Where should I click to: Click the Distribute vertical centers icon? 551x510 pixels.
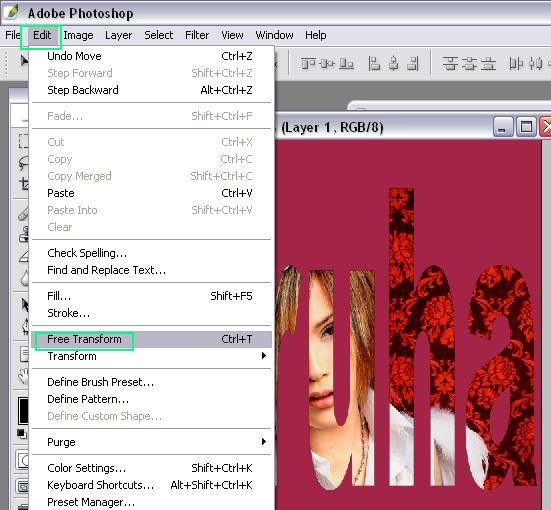(x=469, y=64)
